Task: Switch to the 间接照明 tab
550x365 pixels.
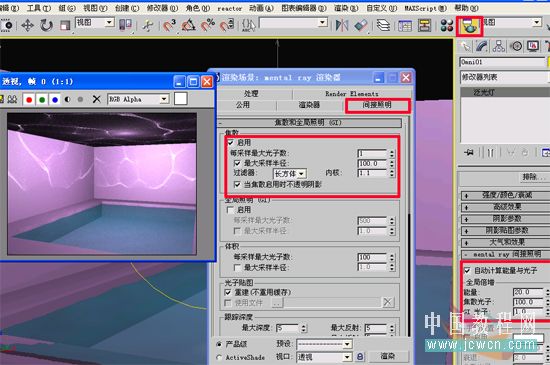Action: 377,105
